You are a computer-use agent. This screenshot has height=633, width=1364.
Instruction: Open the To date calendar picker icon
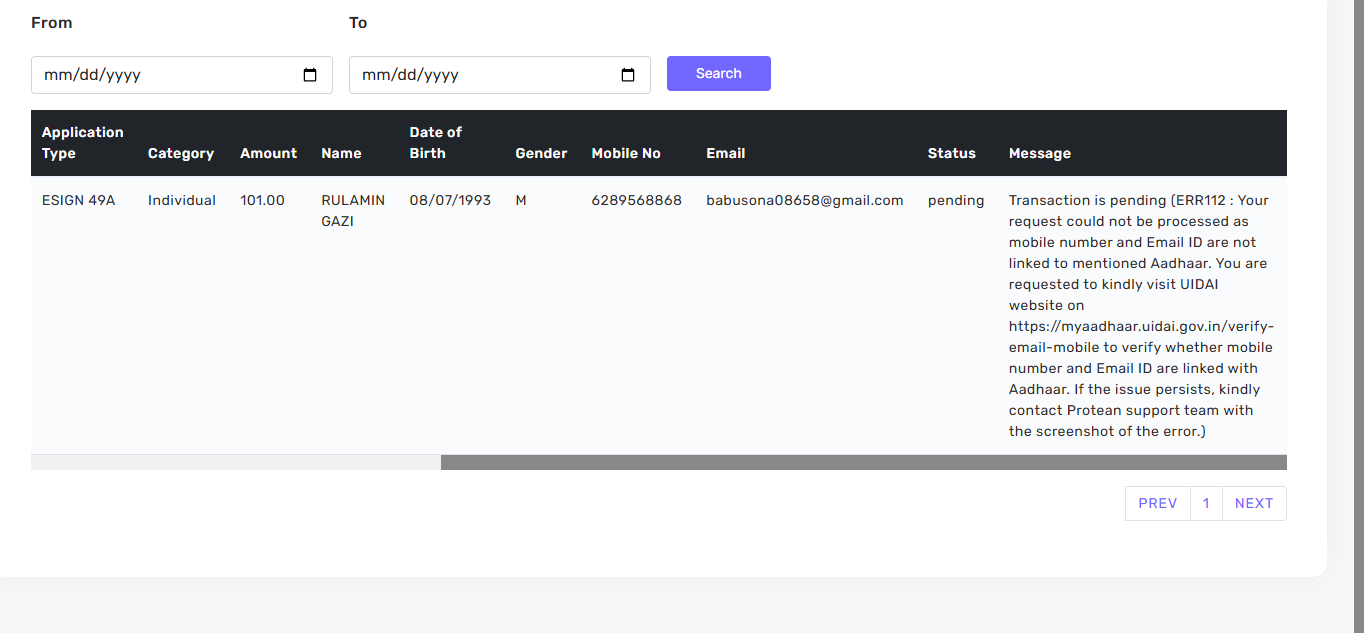[628, 75]
